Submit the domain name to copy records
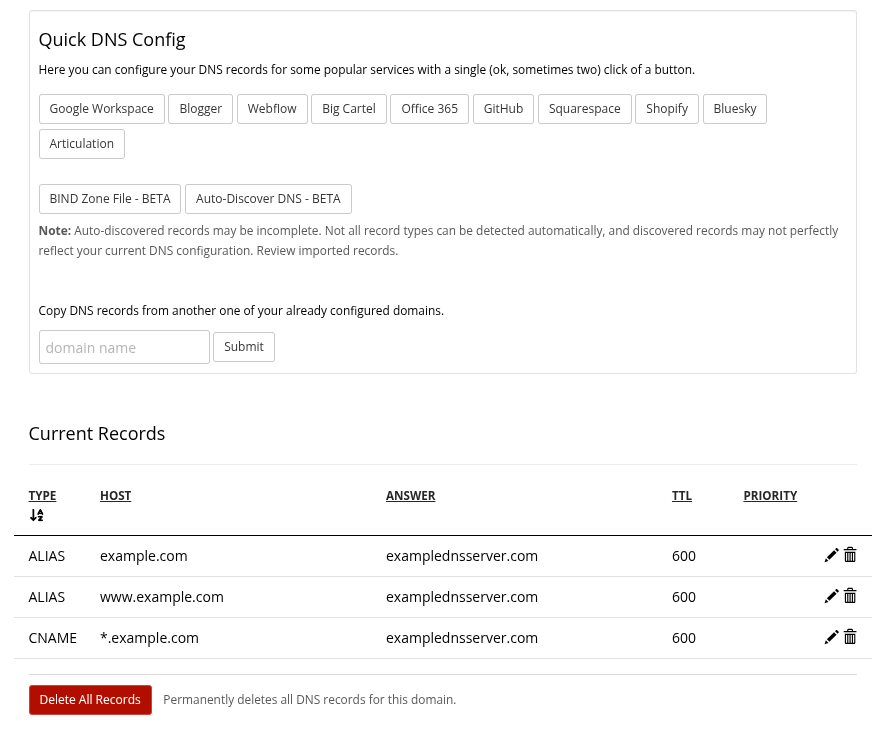 243,346
